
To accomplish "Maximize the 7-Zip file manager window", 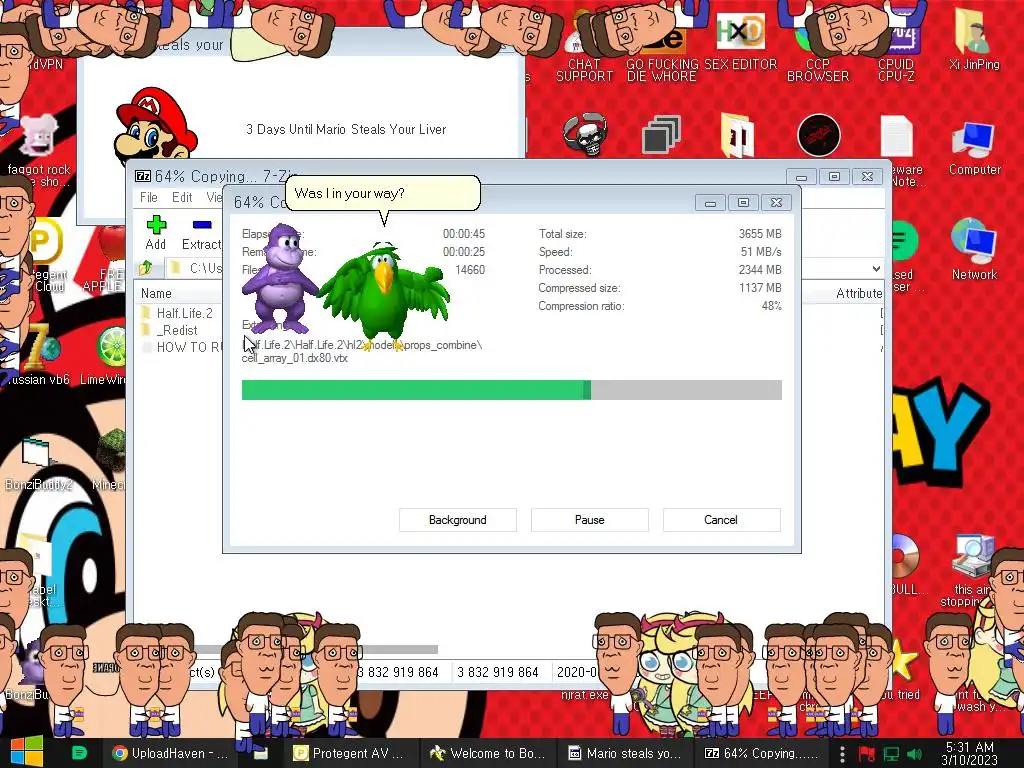I will click(x=834, y=176).
